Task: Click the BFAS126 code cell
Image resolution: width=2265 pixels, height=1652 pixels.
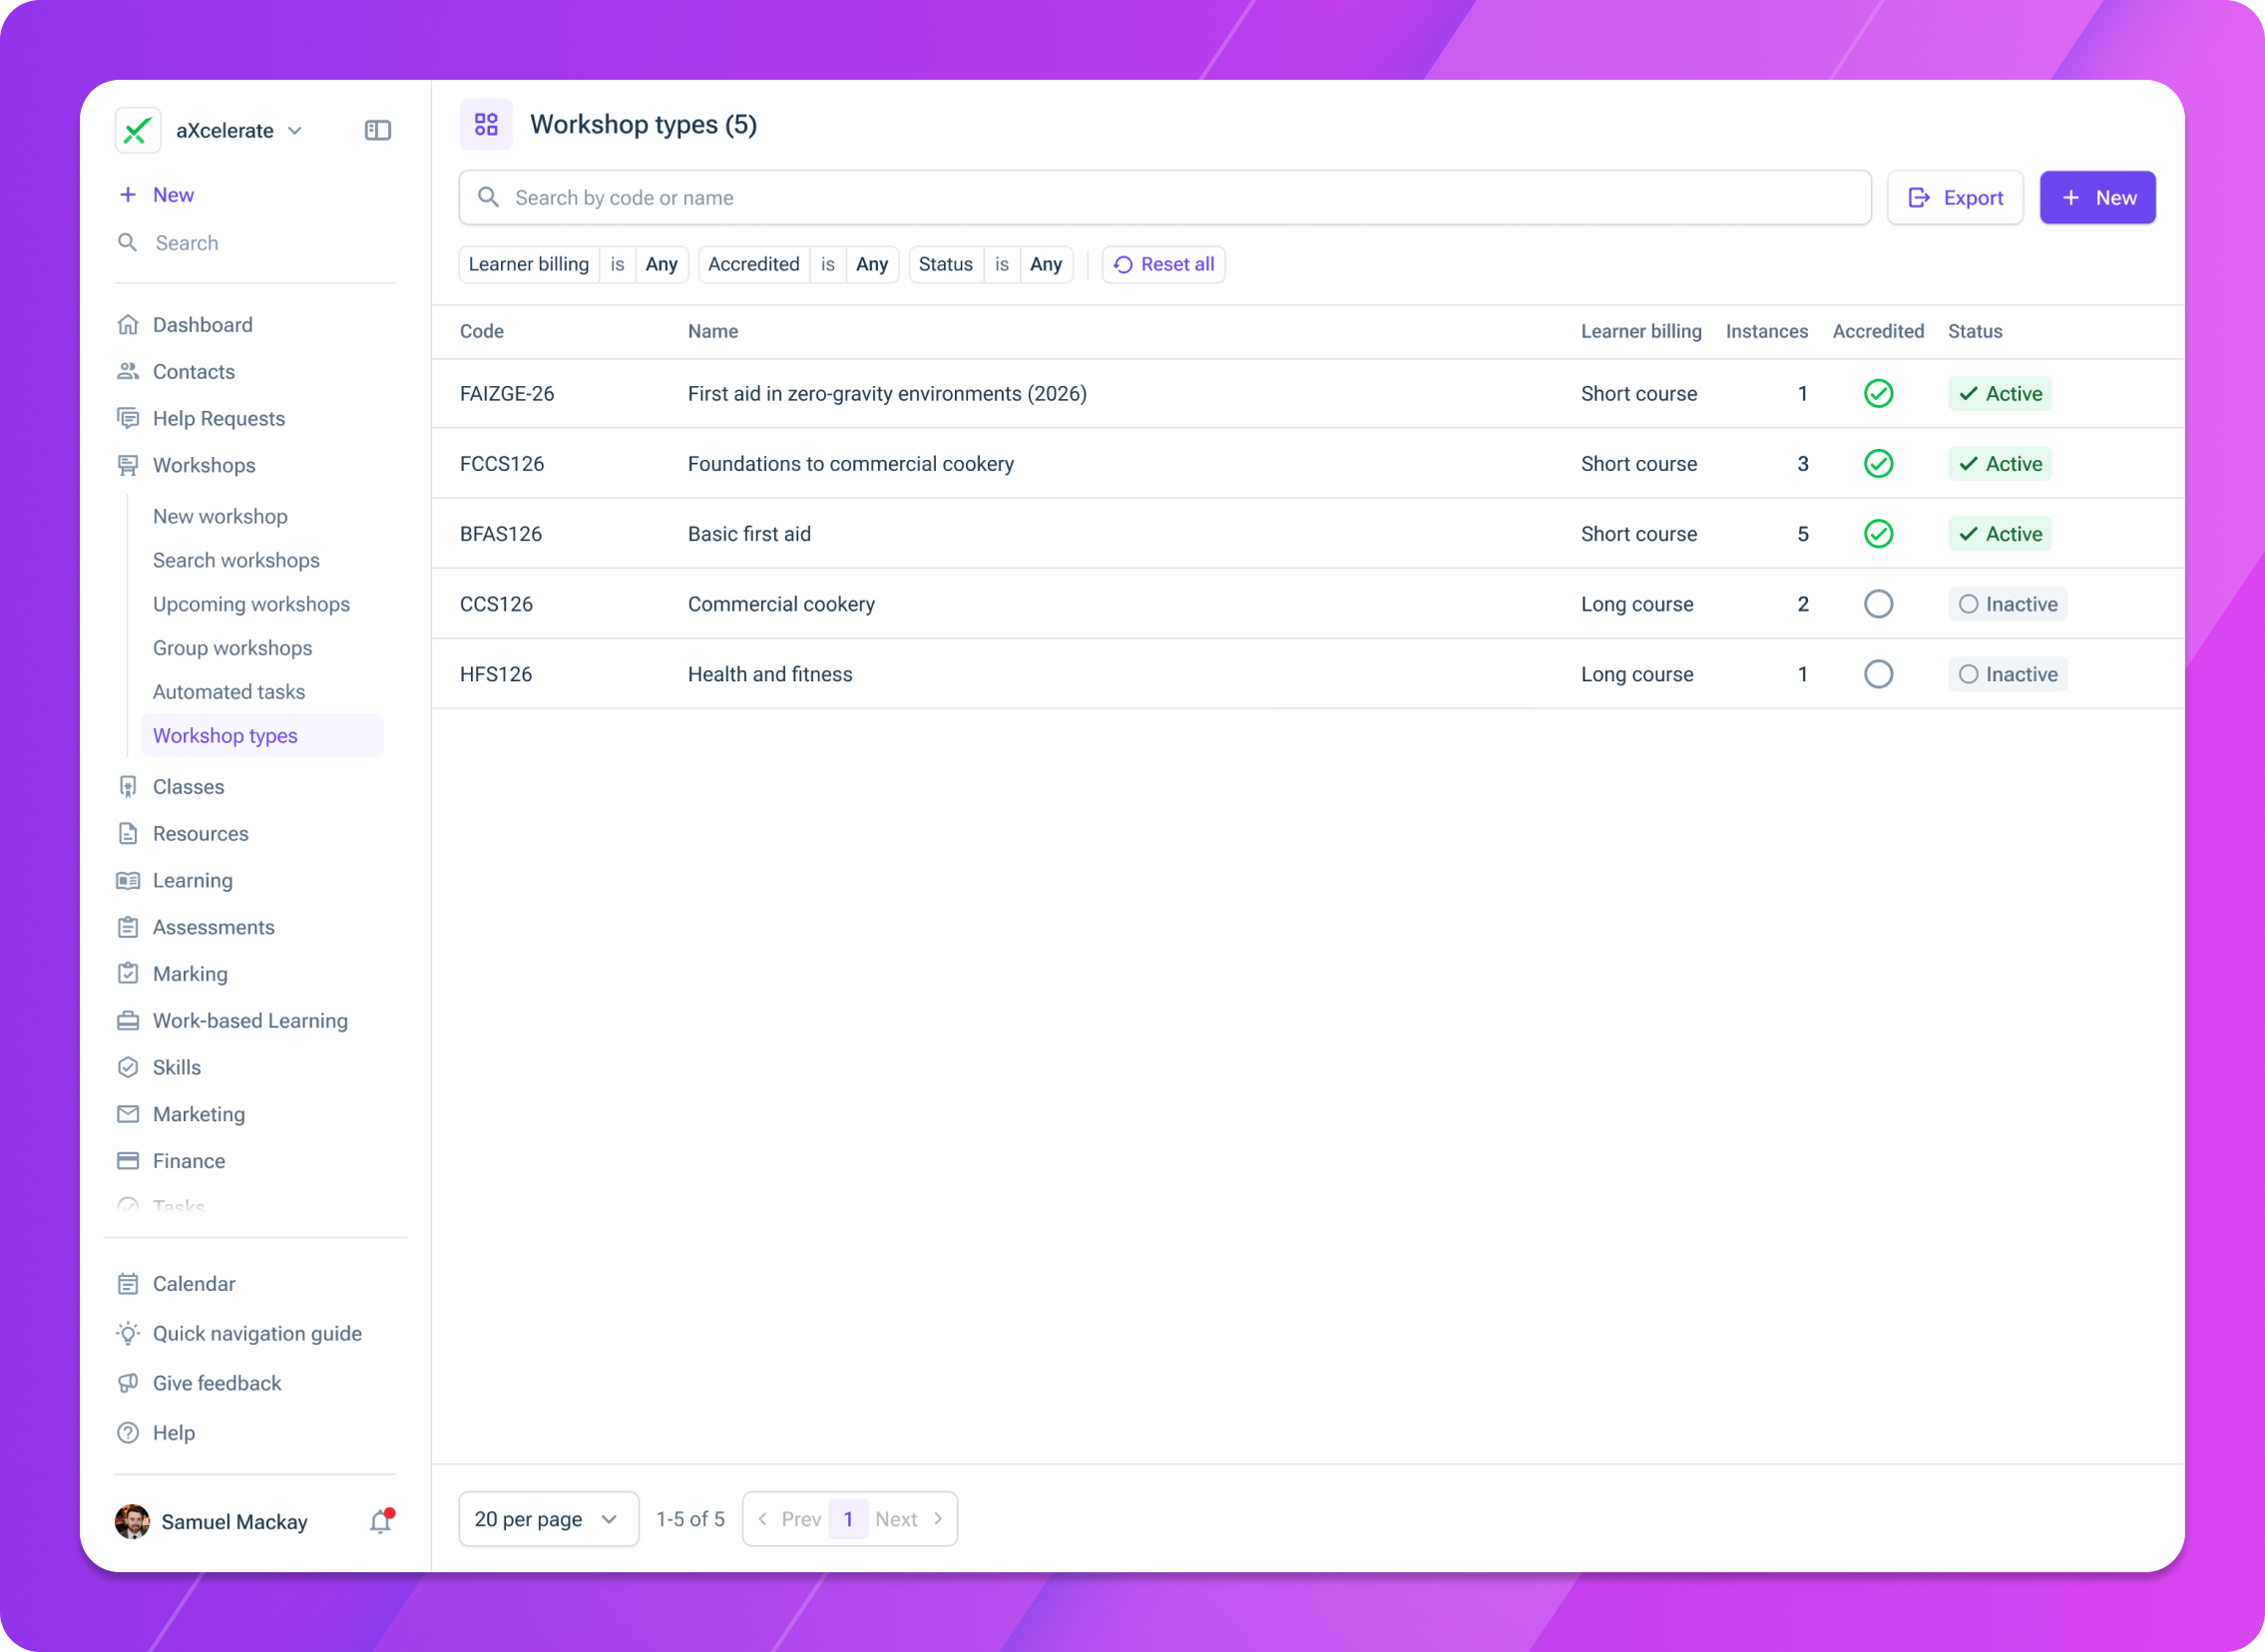Action: [501, 534]
